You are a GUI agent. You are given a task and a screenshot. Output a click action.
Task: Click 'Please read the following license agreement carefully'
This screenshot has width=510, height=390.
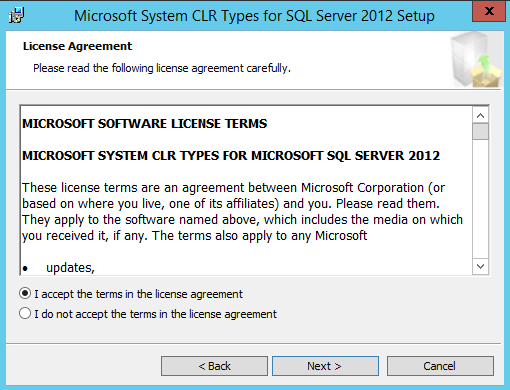162,68
